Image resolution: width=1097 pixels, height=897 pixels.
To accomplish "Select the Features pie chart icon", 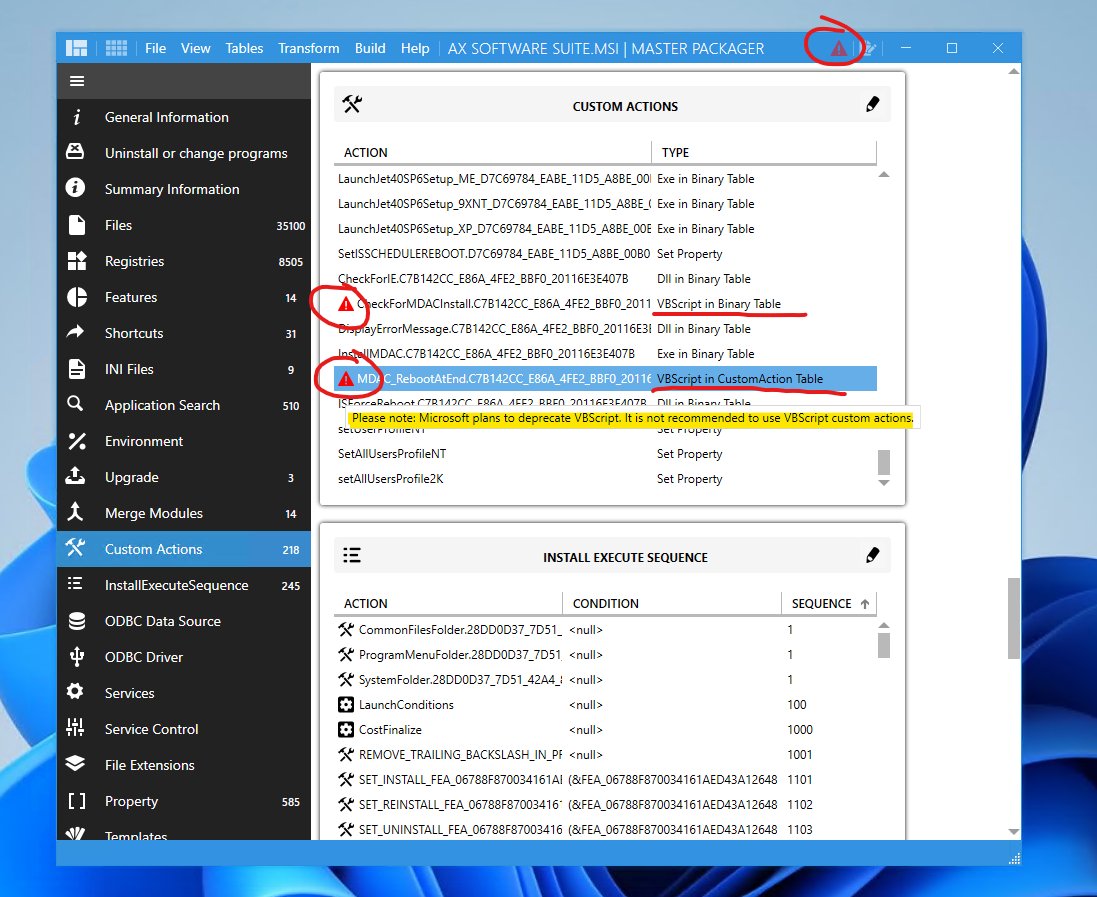I will [76, 297].
